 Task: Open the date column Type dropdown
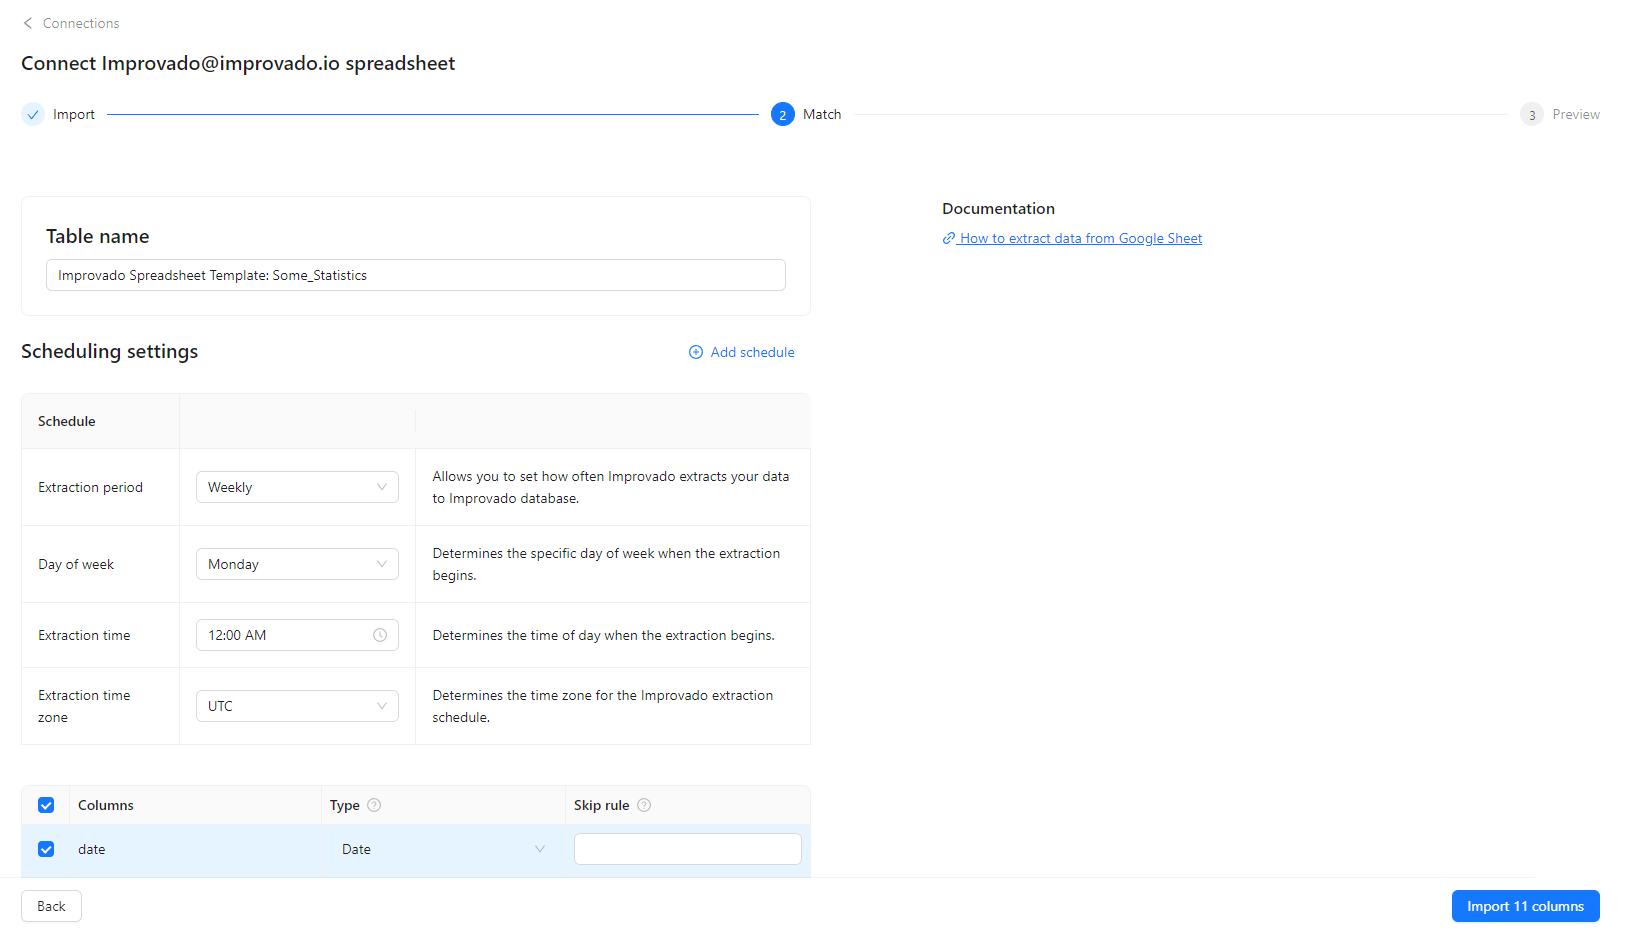(x=443, y=849)
